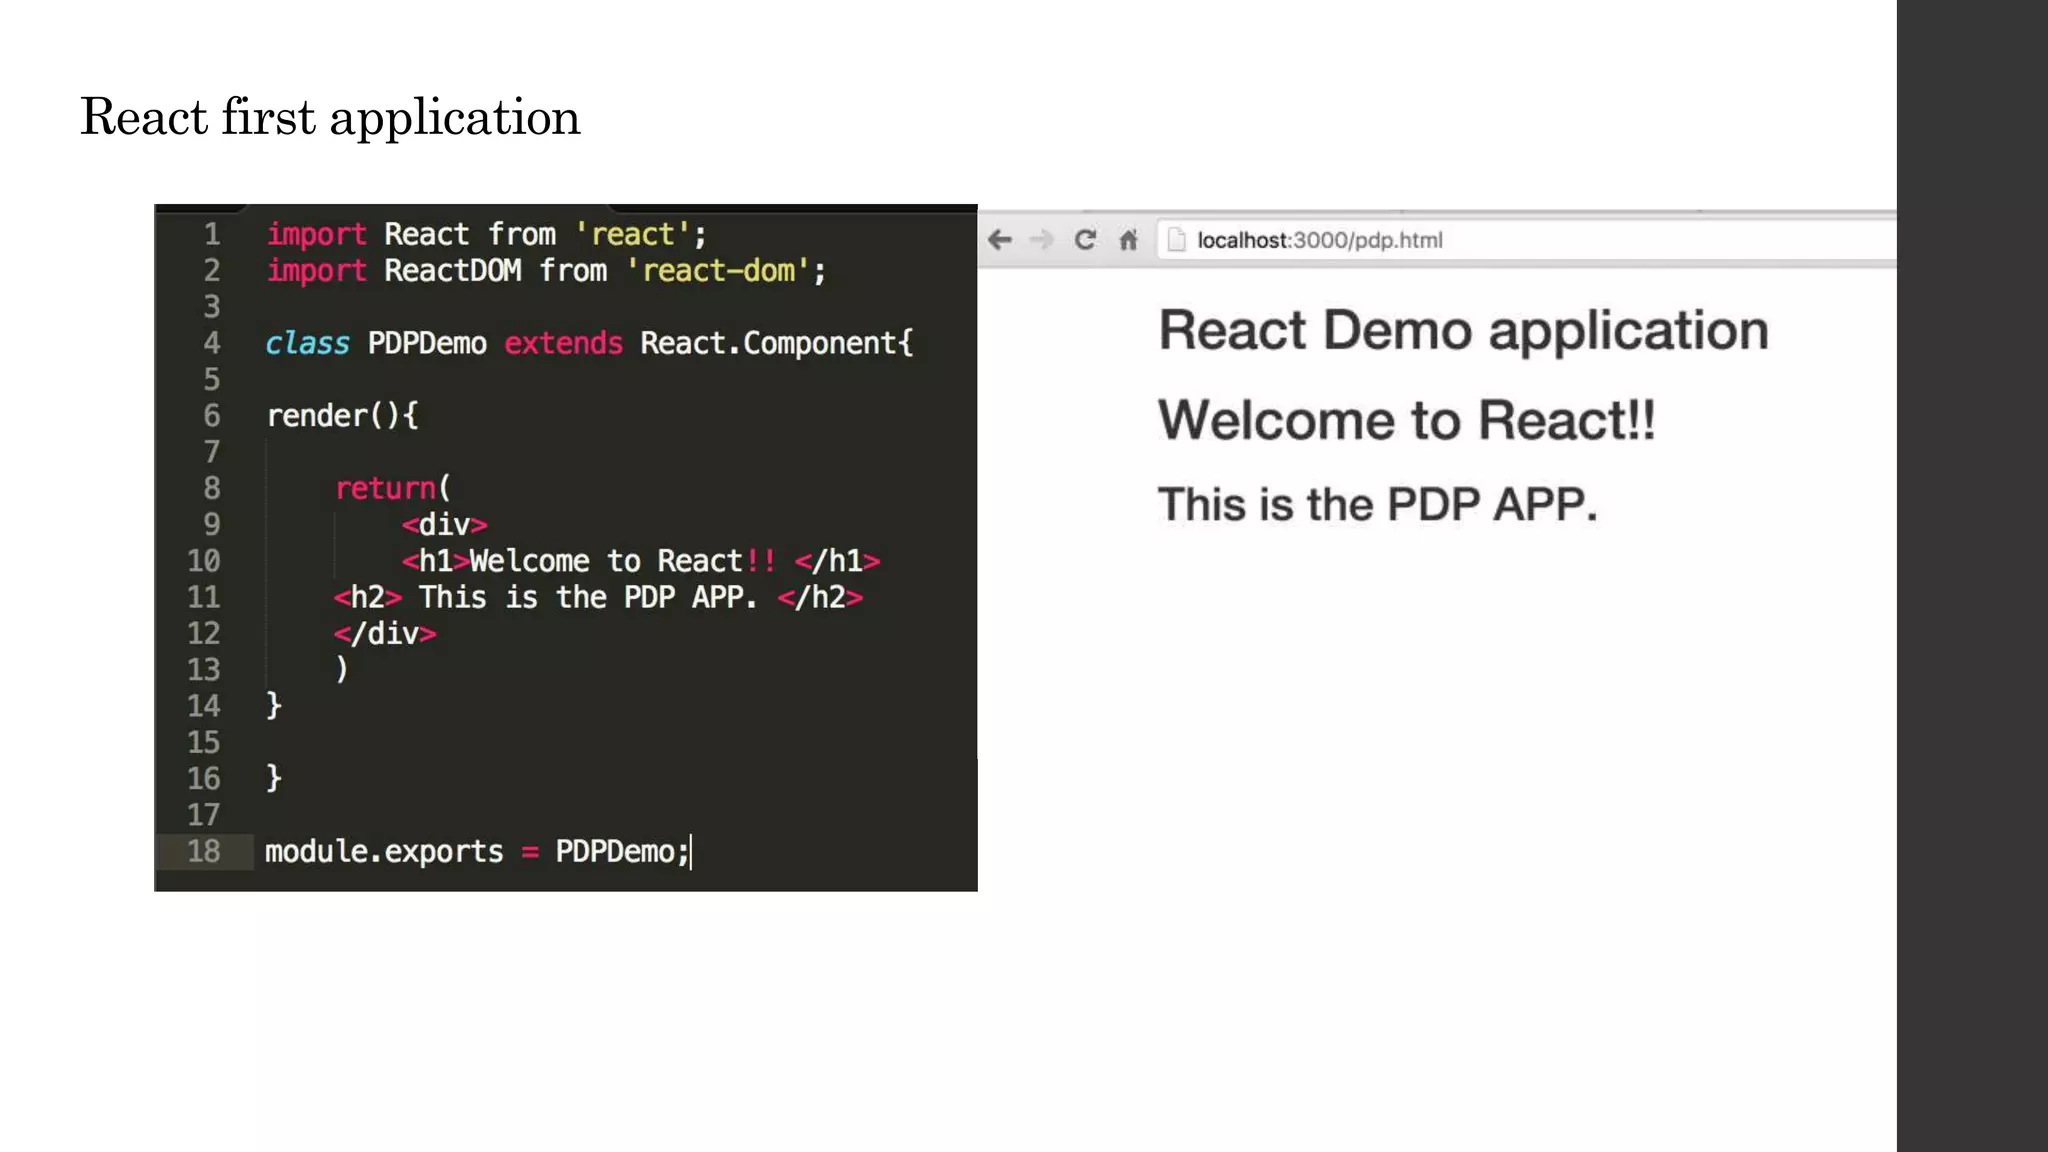The height and width of the screenshot is (1152, 2048).
Task: Click the 'Welcome to React!!' heading
Action: coord(1406,420)
